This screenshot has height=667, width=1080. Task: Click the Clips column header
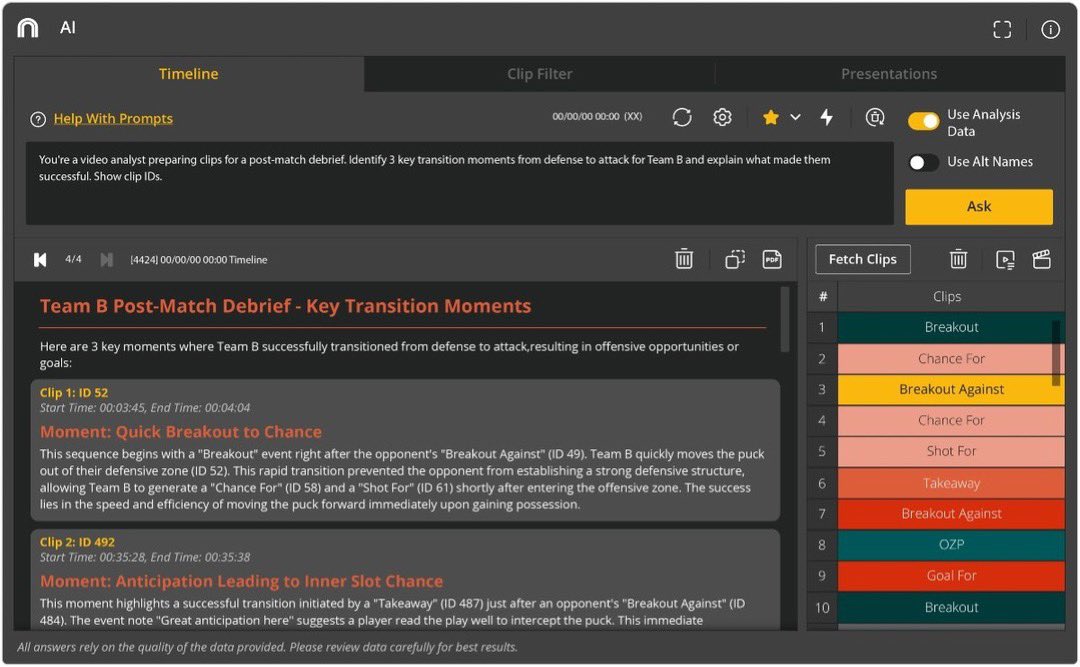(947, 296)
